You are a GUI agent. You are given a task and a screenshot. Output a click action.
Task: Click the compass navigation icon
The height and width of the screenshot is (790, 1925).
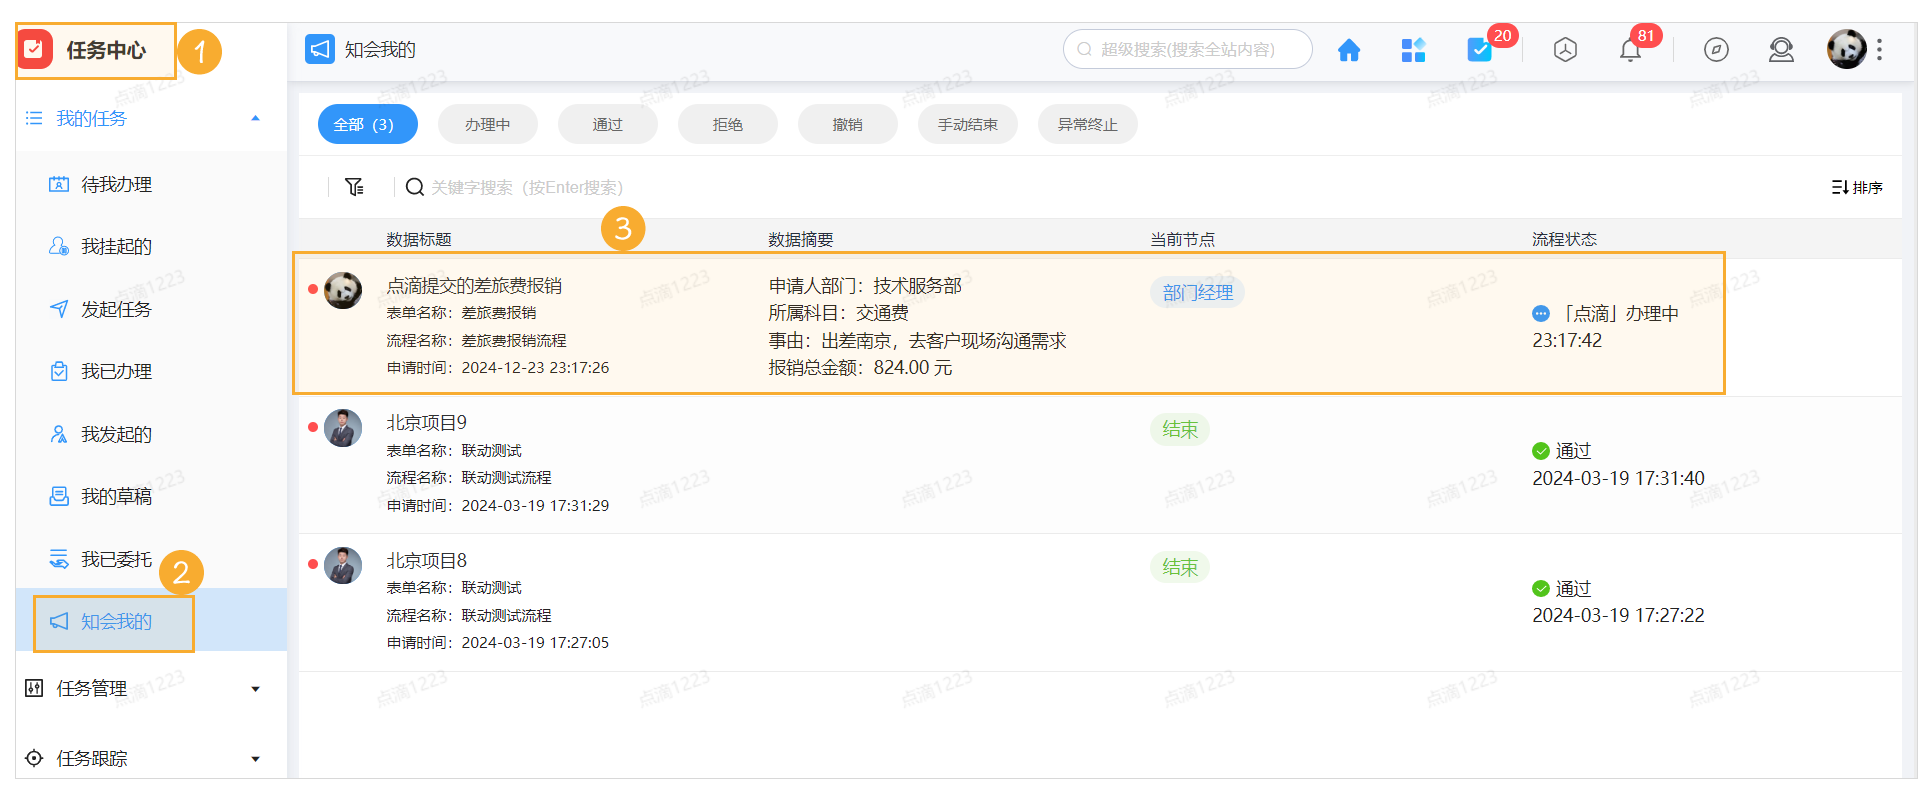tap(1716, 50)
